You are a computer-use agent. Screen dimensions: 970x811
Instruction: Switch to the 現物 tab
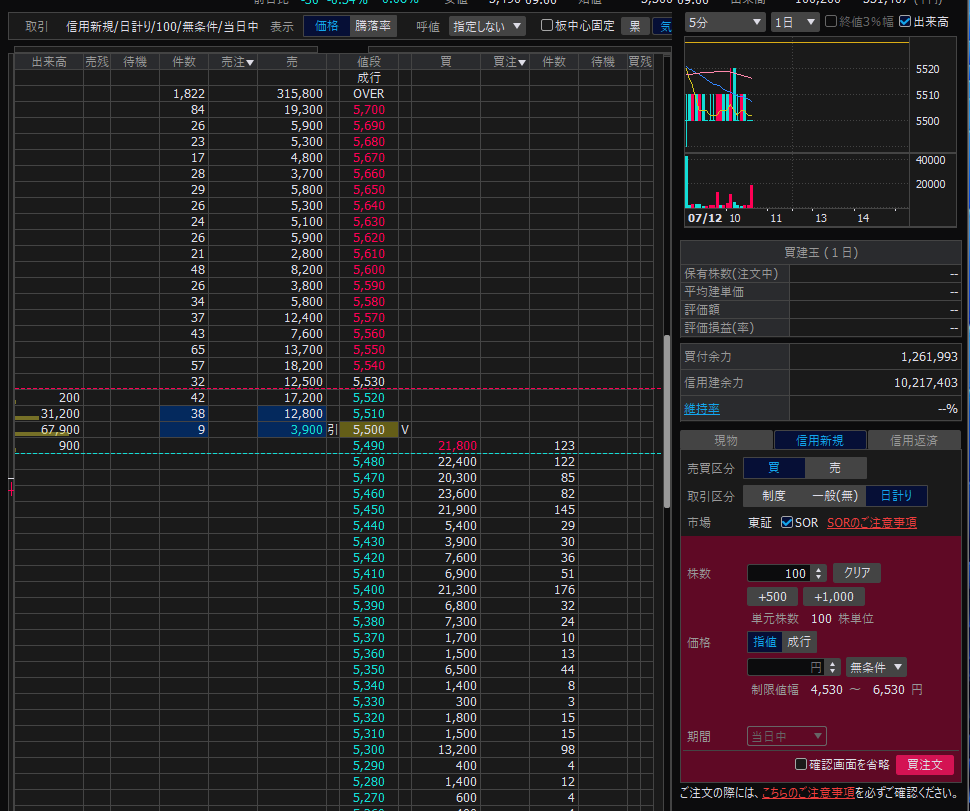(726, 440)
